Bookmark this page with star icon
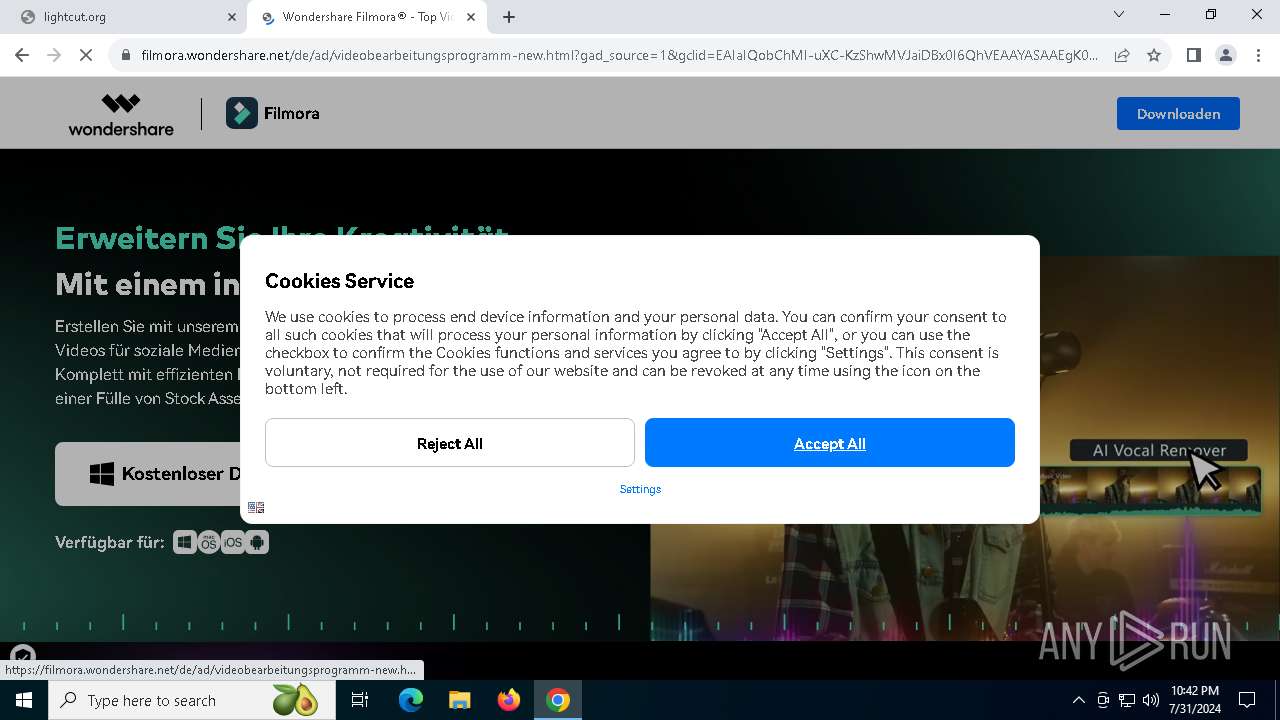Screen dimensions: 1280x720 coord(1154,55)
